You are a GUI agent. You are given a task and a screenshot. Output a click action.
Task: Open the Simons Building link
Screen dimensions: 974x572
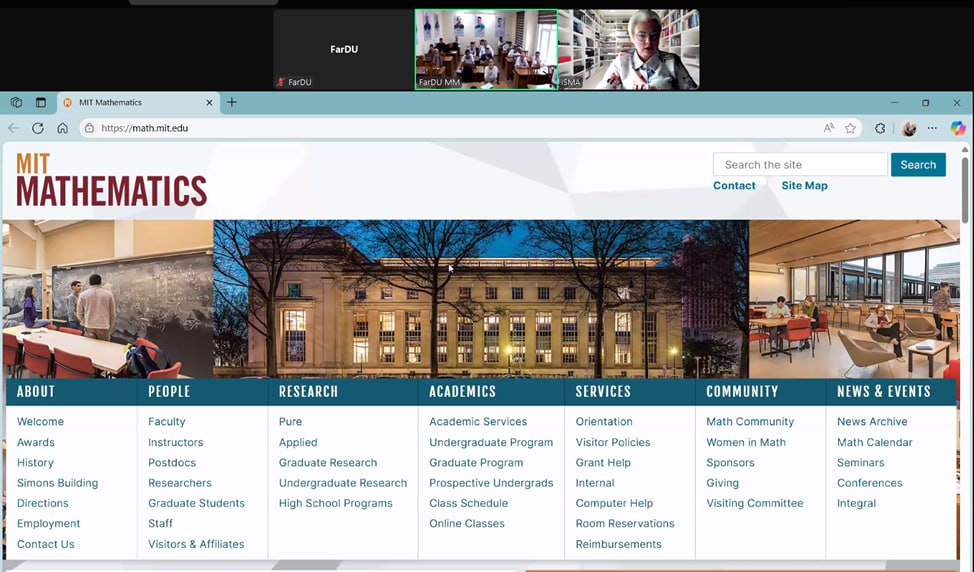57,483
